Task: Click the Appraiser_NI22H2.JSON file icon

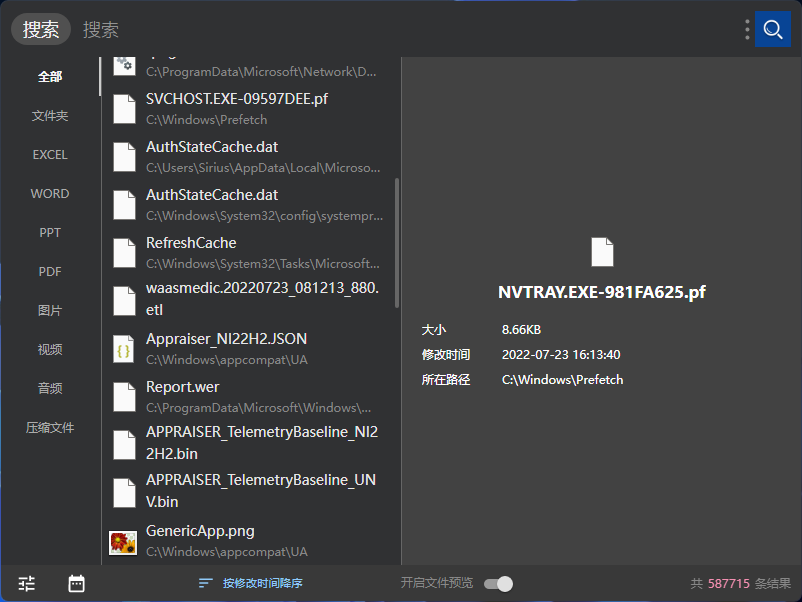Action: 124,349
